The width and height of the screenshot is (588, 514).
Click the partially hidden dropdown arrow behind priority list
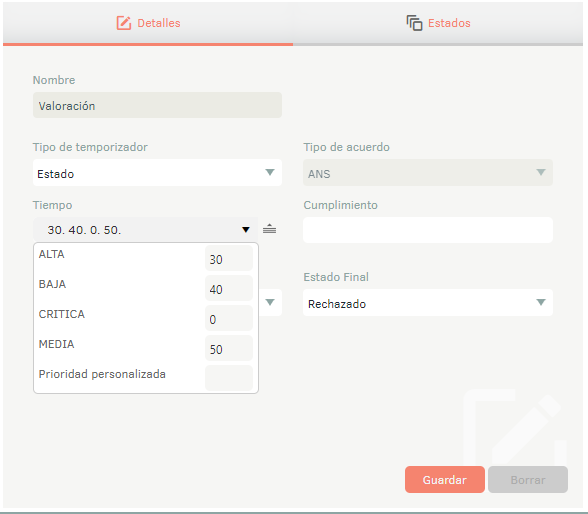tap(270, 302)
